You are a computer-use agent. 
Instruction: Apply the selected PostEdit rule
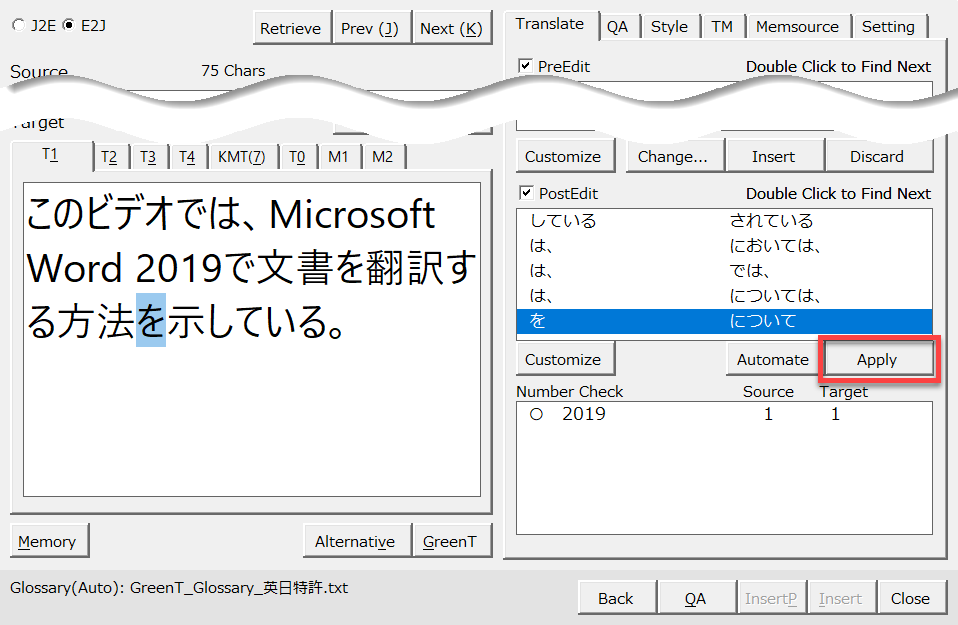877,360
